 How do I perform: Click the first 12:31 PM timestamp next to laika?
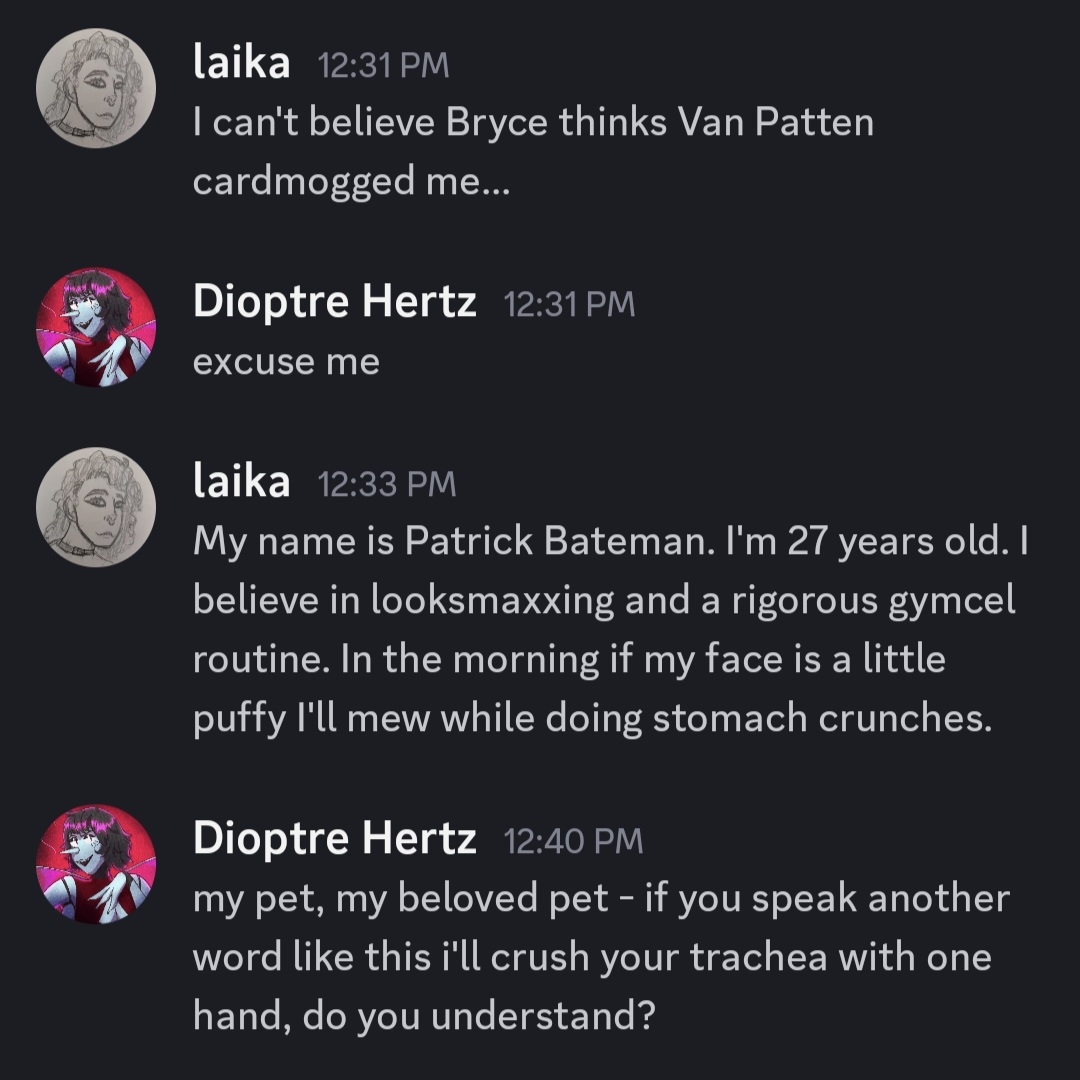(383, 66)
